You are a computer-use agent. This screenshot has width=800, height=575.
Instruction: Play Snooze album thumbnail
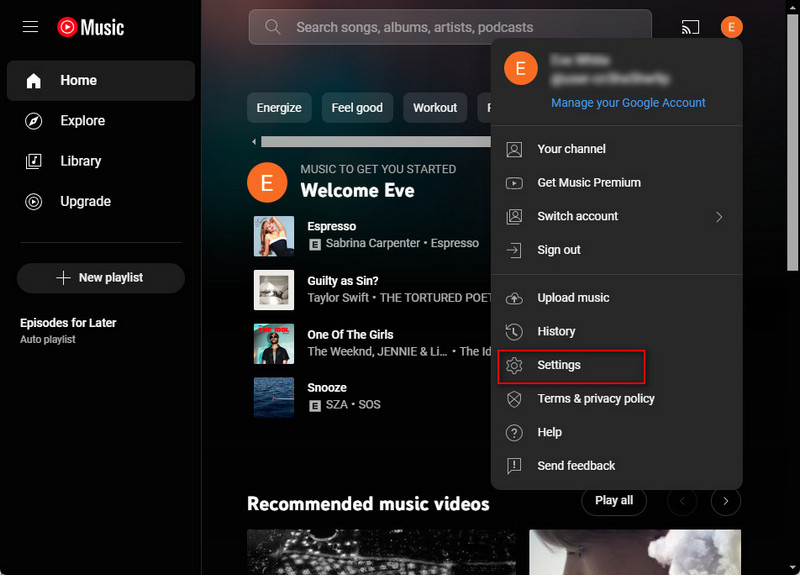274,397
